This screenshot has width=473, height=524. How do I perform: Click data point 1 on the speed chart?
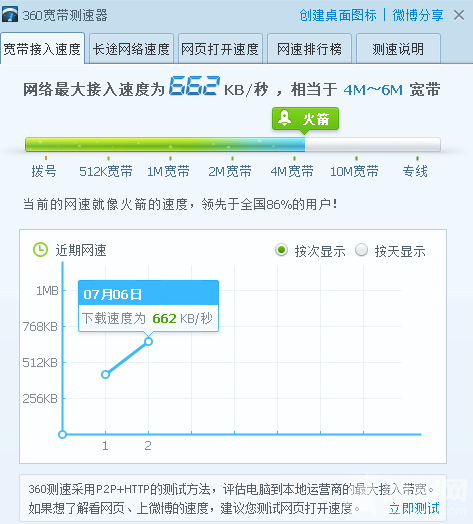pyautogui.click(x=105, y=374)
